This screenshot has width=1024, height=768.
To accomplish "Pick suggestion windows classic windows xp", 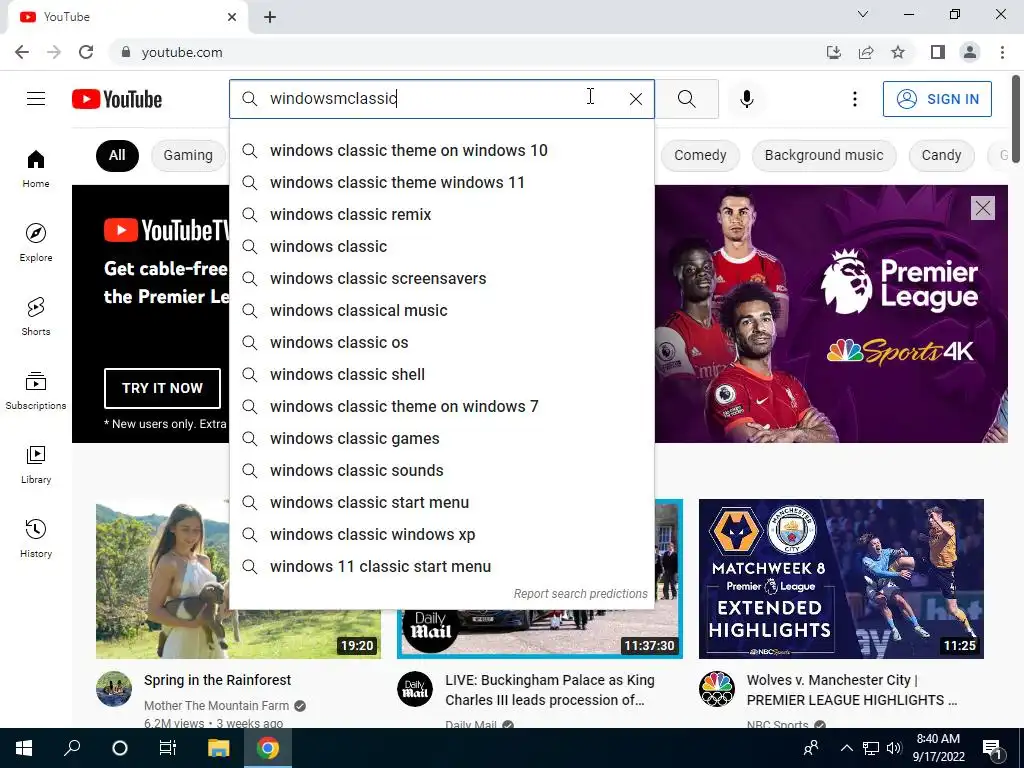I will [441, 534].
